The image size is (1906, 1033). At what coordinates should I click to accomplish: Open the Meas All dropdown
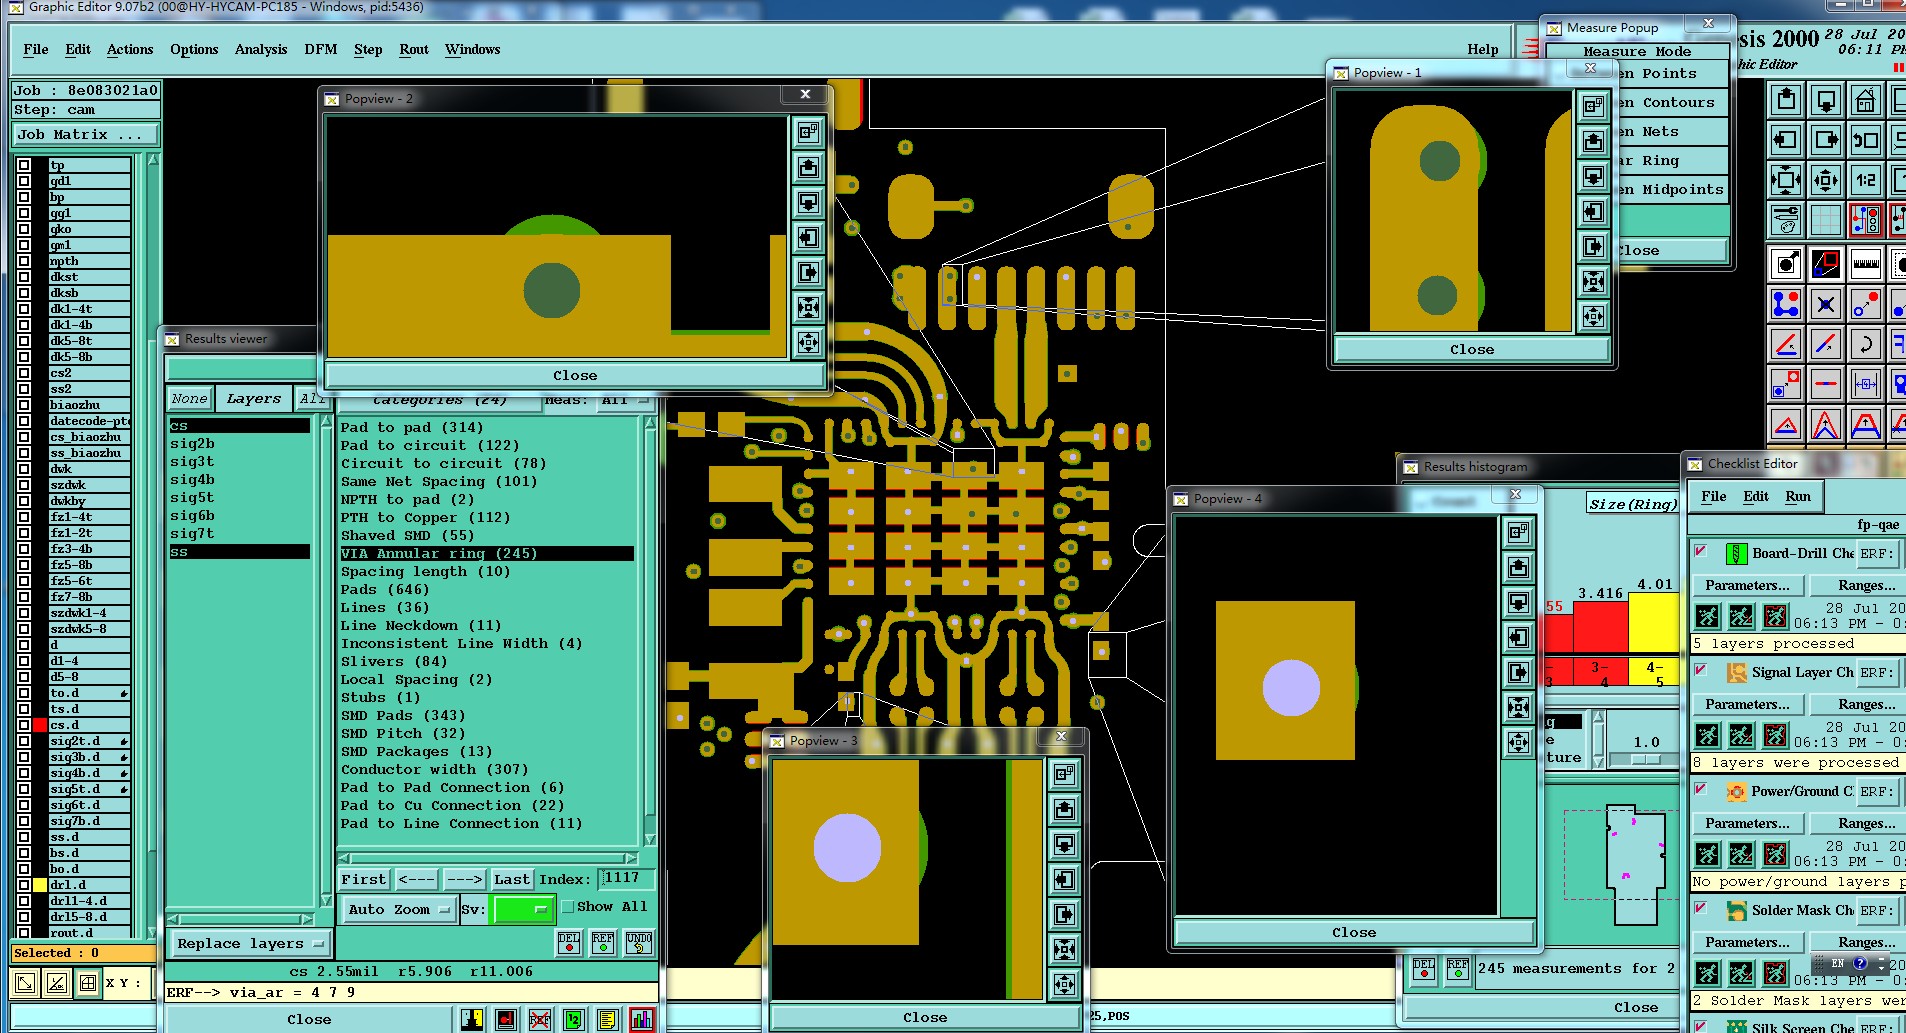[625, 401]
